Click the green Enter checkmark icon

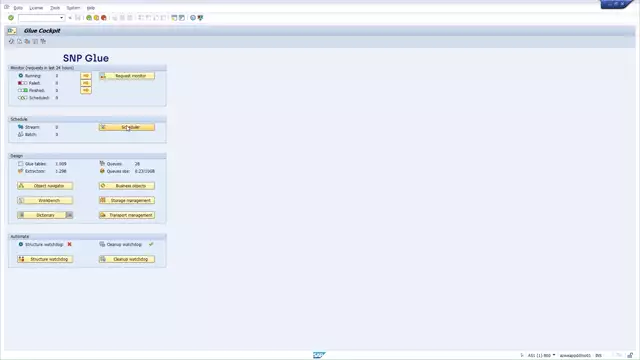click(x=11, y=18)
